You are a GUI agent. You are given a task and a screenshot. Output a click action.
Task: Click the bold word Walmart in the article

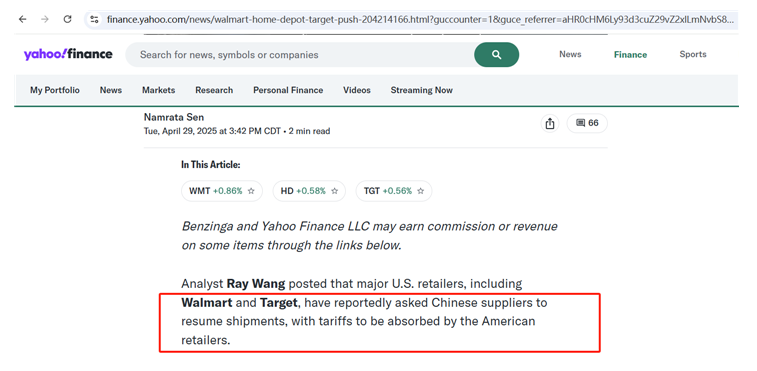pyautogui.click(x=207, y=303)
